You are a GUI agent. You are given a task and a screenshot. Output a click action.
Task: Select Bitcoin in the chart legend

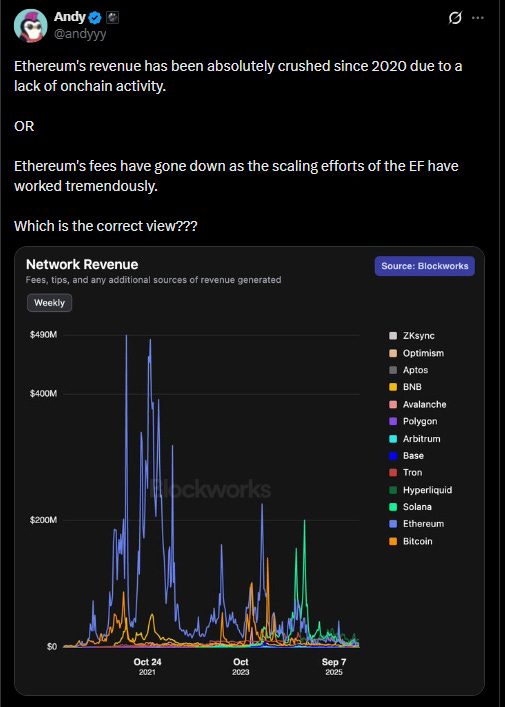click(x=411, y=541)
